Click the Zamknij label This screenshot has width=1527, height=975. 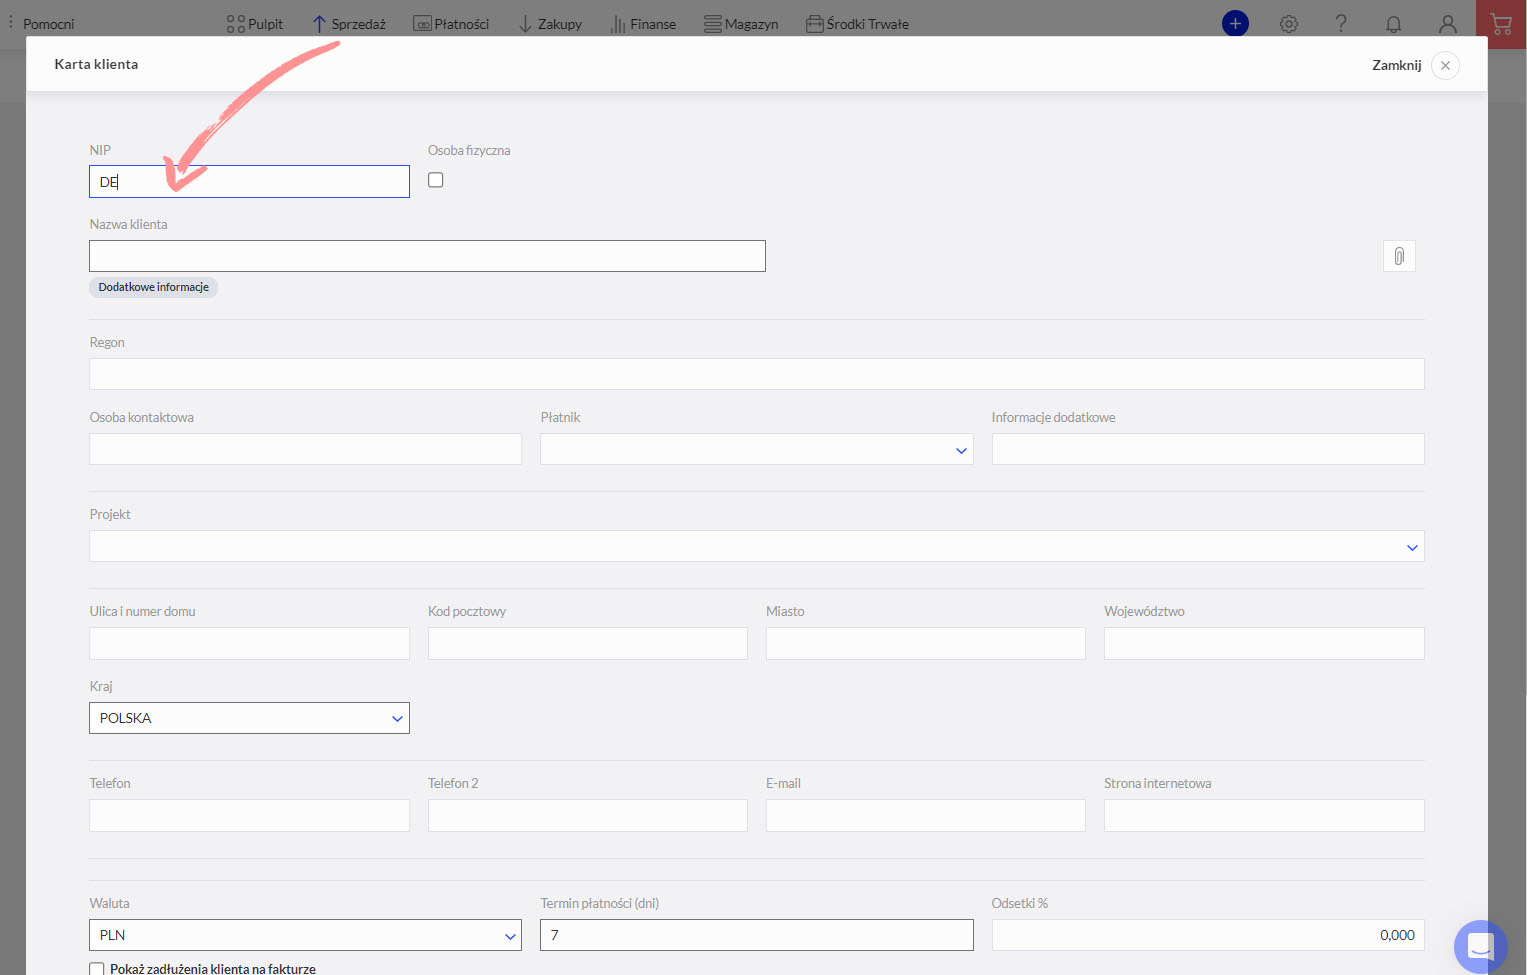(x=1396, y=65)
